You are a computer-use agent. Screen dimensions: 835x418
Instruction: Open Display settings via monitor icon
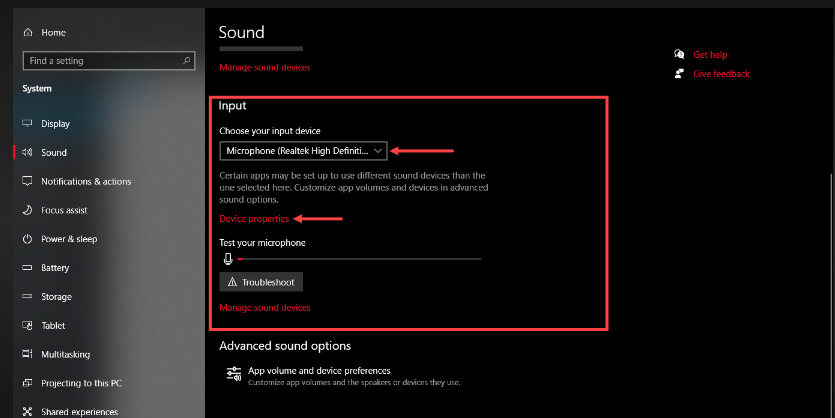27,124
